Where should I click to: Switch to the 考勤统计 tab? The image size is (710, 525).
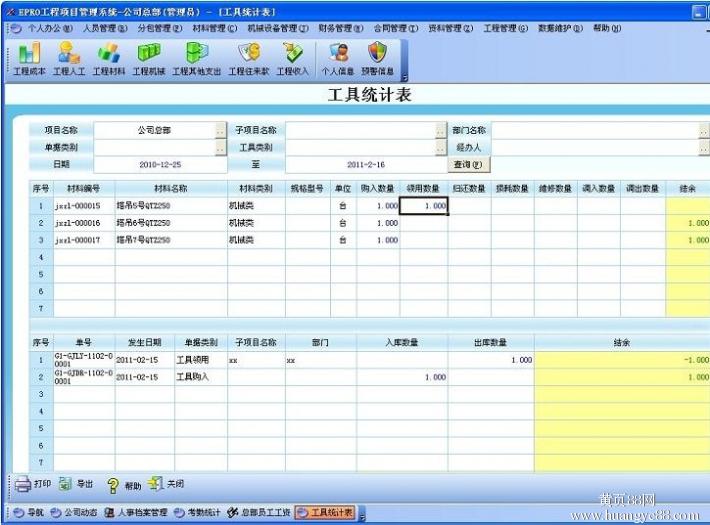click(197, 513)
